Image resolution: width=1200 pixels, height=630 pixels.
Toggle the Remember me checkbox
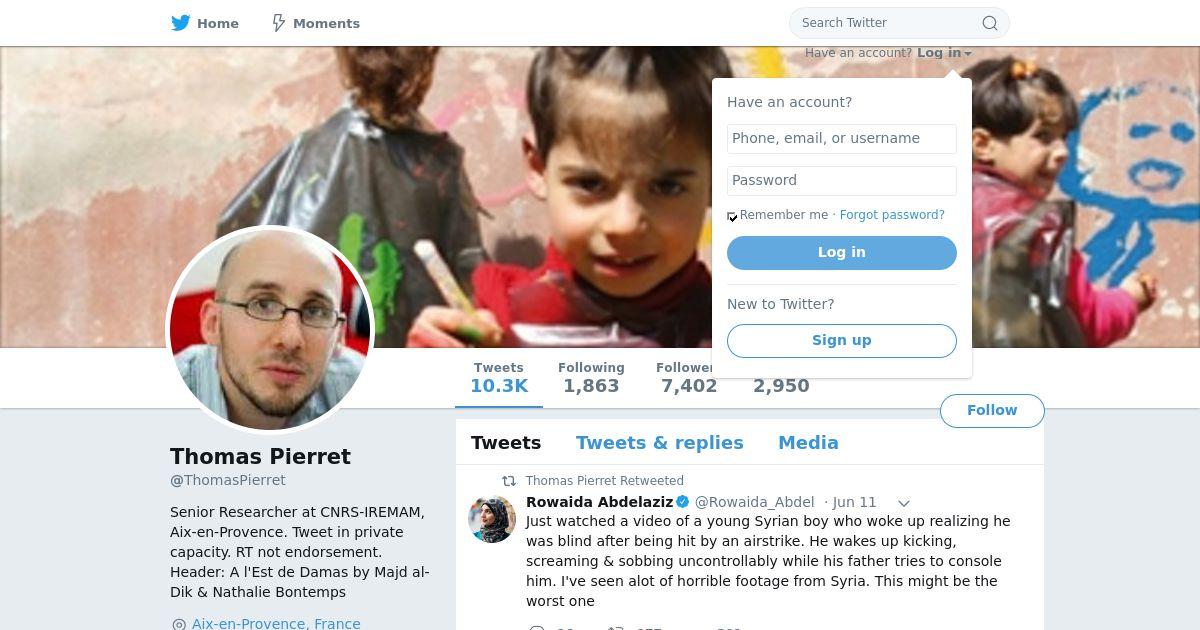tap(732, 216)
